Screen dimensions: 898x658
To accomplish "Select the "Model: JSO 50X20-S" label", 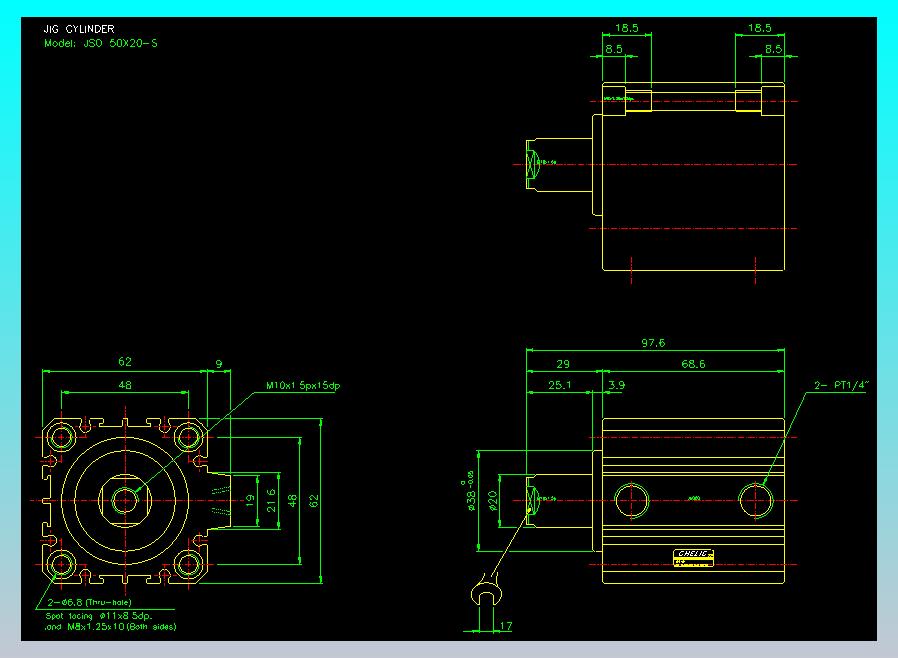I will click(x=101, y=44).
